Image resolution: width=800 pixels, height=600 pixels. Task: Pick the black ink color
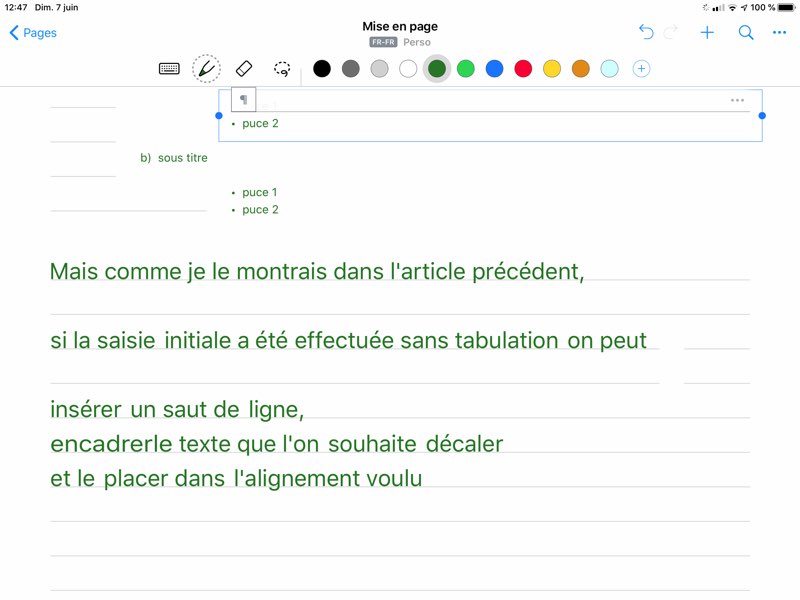[322, 69]
